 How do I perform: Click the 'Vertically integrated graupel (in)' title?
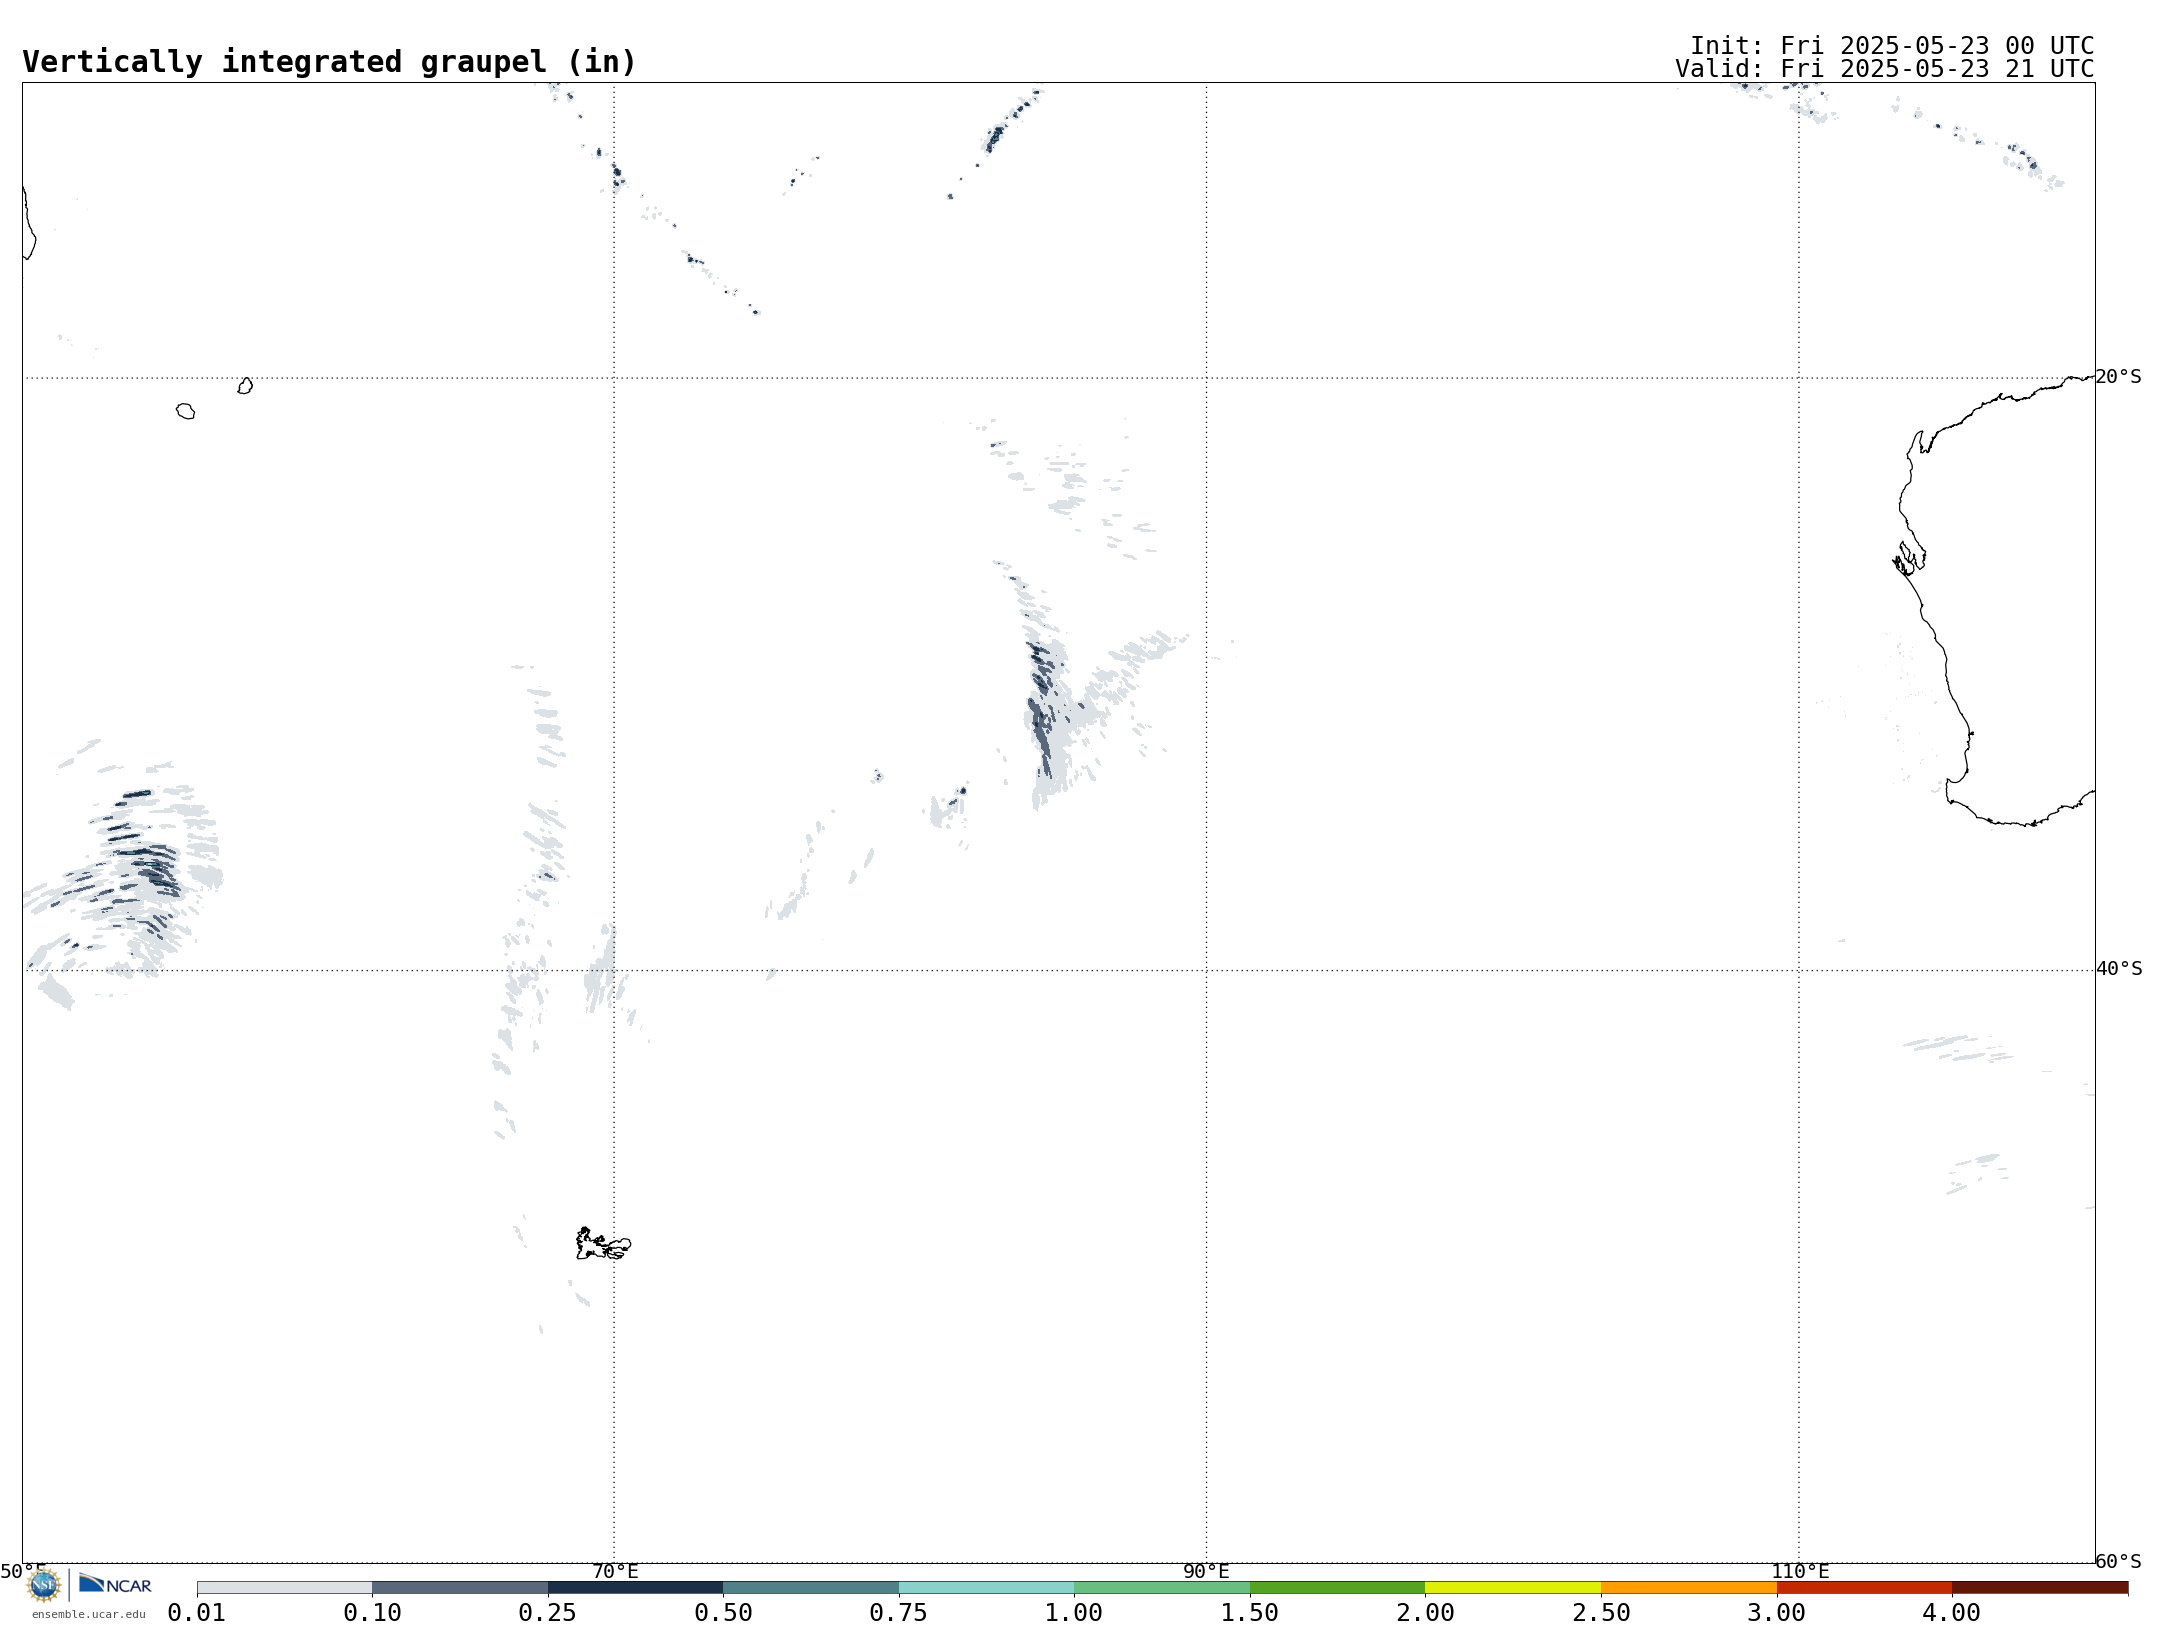coord(329,62)
